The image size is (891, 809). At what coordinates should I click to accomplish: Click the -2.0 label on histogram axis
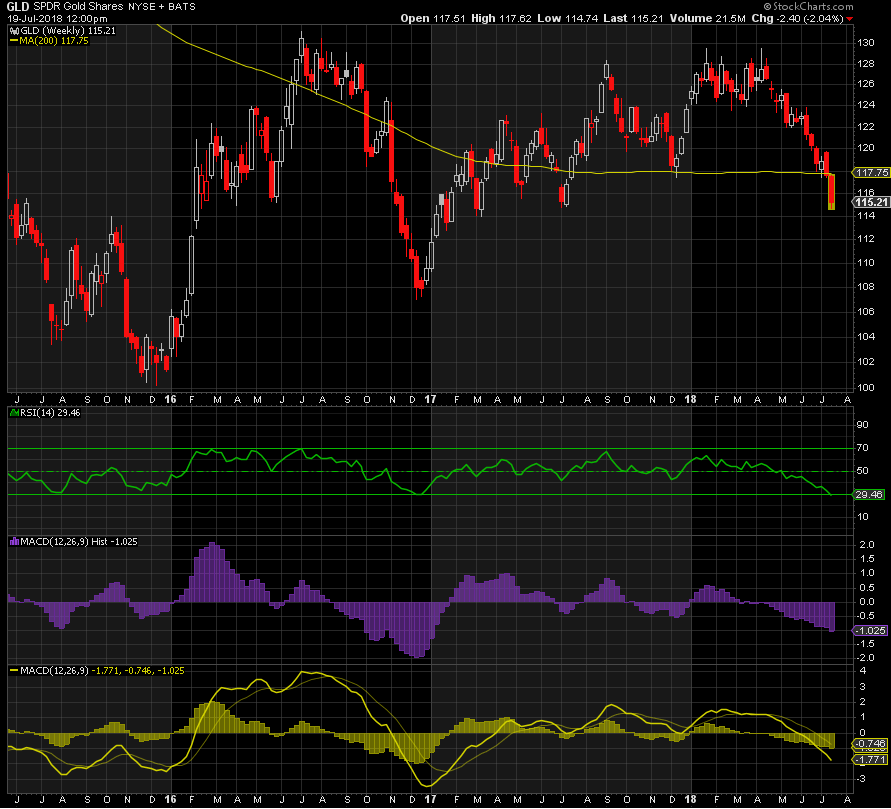tap(865, 658)
